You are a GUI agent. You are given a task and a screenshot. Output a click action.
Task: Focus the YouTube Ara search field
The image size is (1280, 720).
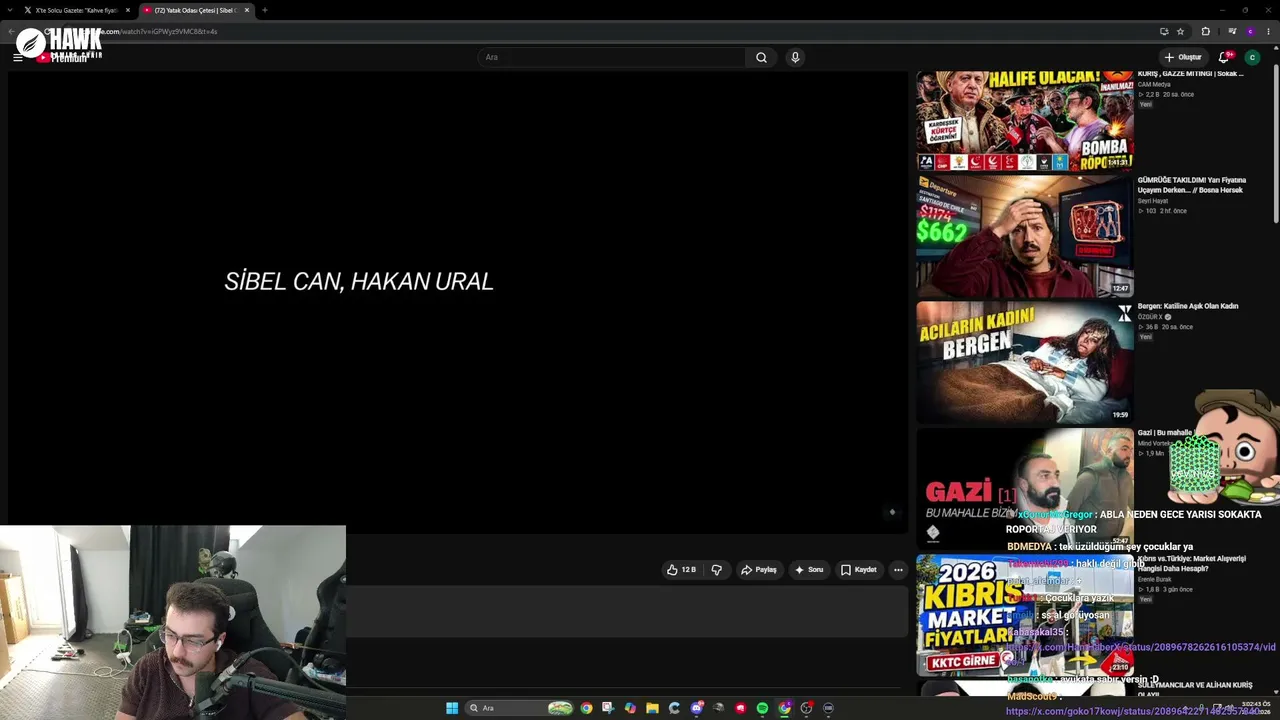tap(612, 57)
